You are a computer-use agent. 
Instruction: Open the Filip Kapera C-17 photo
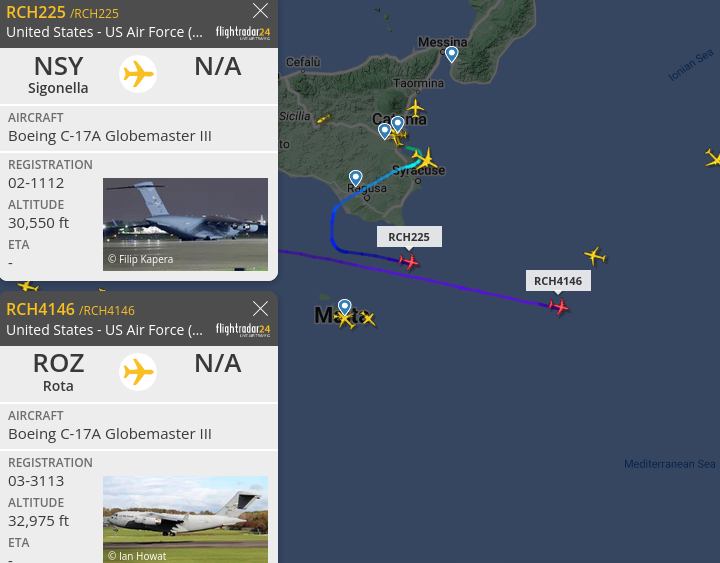pos(185,224)
